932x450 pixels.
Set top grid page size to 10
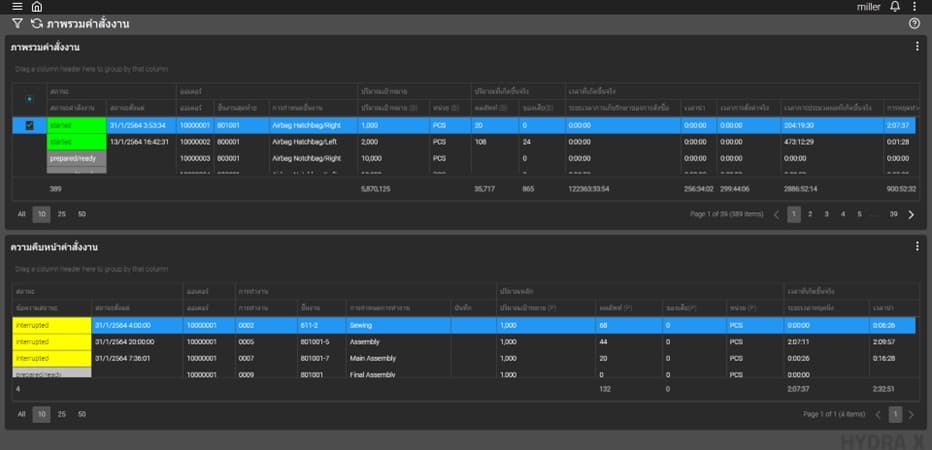point(41,214)
